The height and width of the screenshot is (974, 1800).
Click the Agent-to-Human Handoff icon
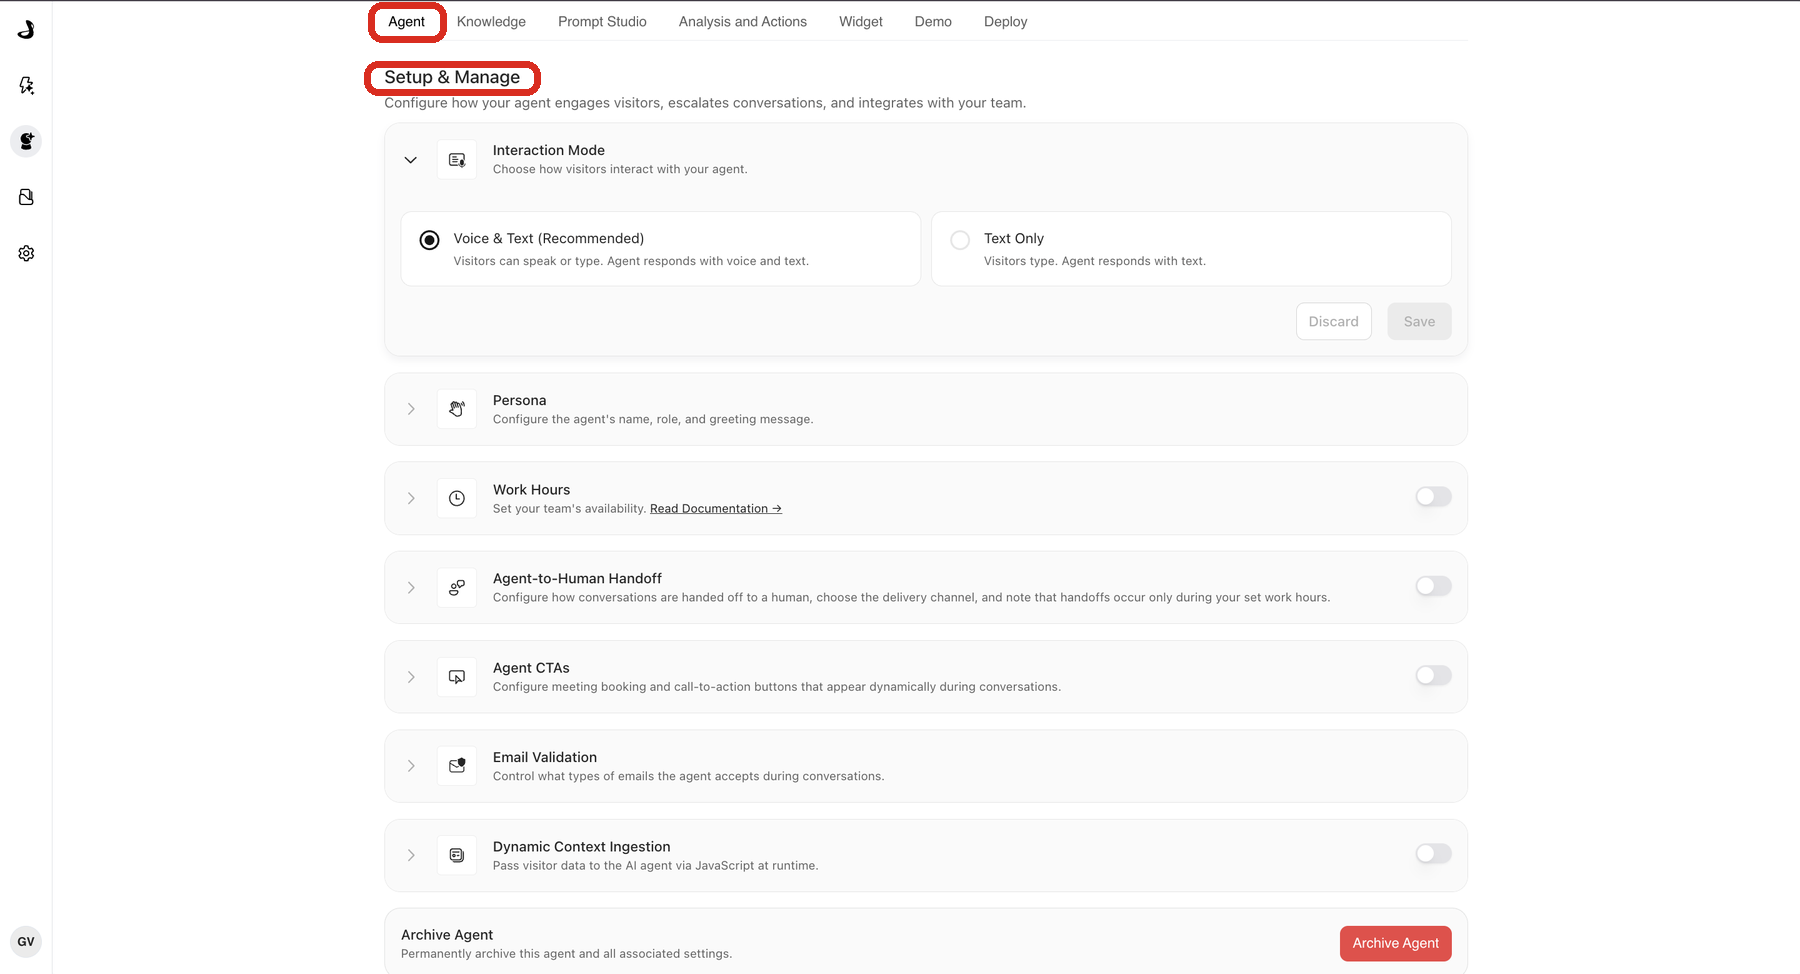tap(457, 587)
